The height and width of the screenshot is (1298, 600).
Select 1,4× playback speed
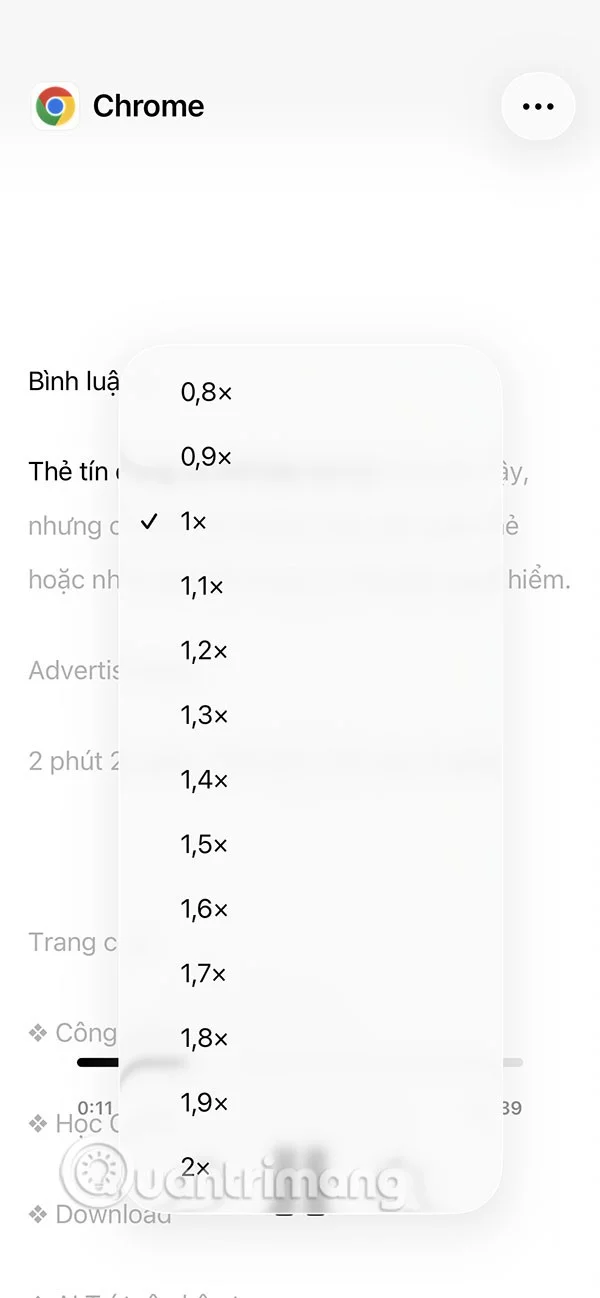click(x=203, y=780)
